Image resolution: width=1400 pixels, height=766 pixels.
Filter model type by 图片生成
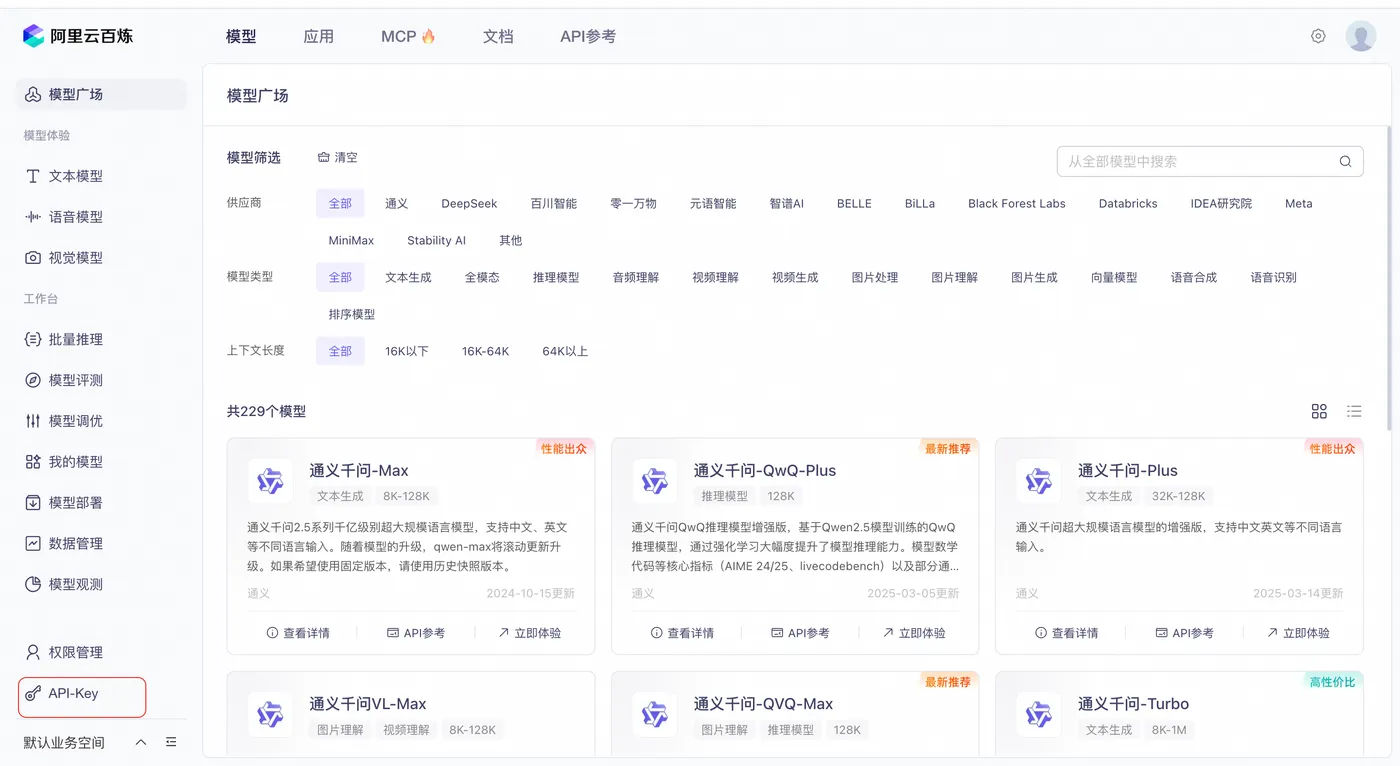coord(1034,277)
